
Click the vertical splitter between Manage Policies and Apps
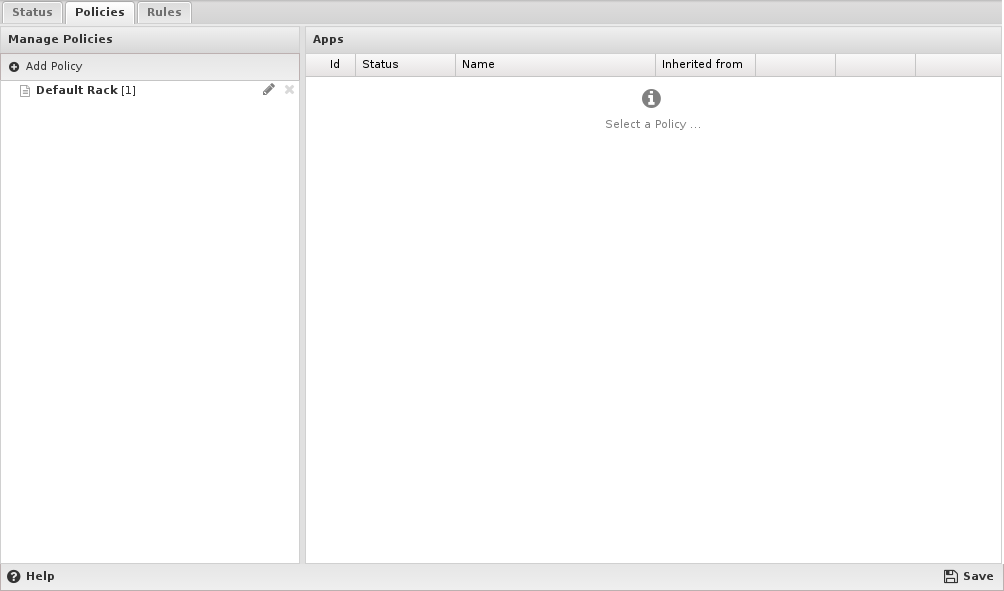pos(302,300)
